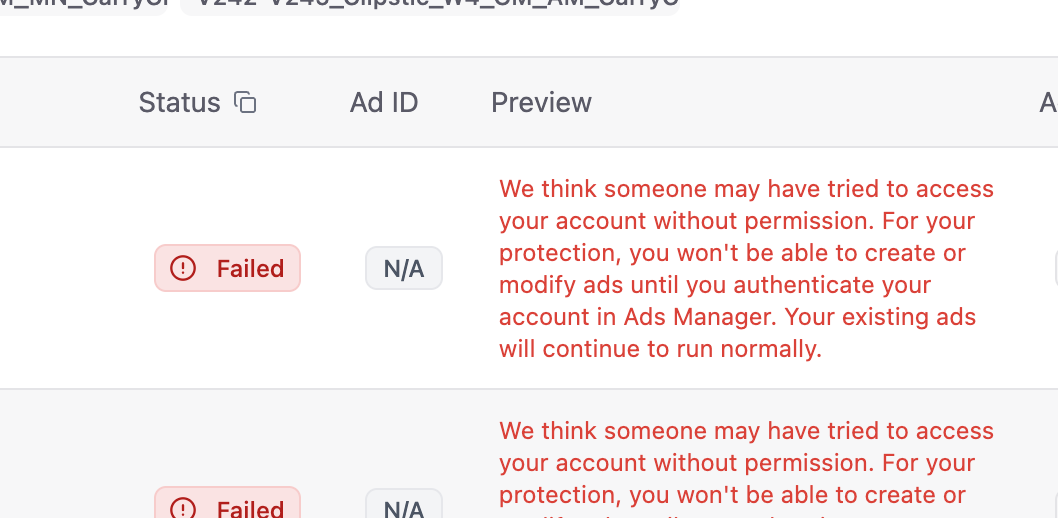This screenshot has height=518, width=1058.
Task: Click the second row's N/A Ad ID badge
Action: point(404,506)
